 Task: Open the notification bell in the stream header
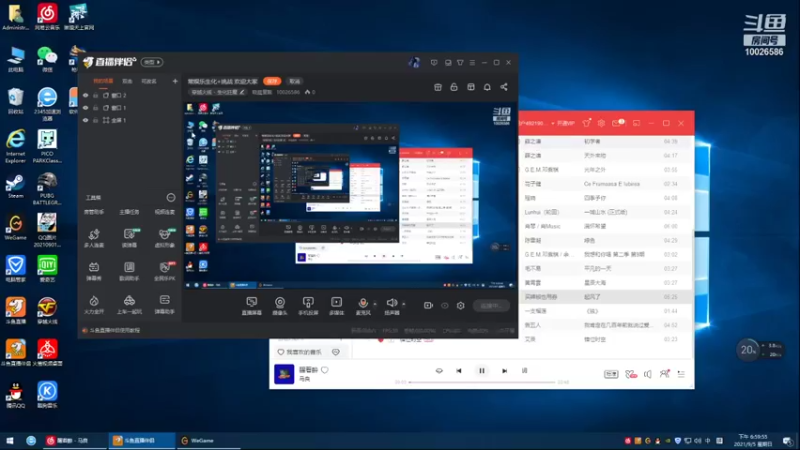[x=487, y=87]
